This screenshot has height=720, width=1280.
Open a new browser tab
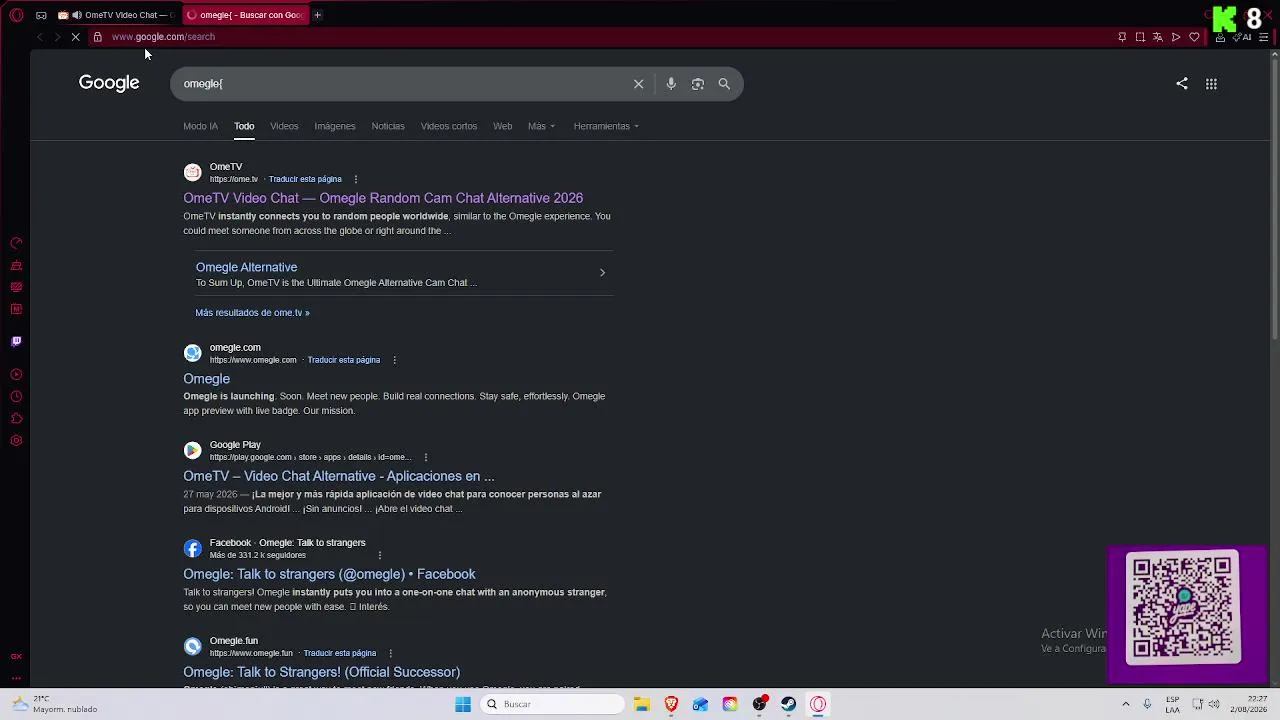point(317,15)
